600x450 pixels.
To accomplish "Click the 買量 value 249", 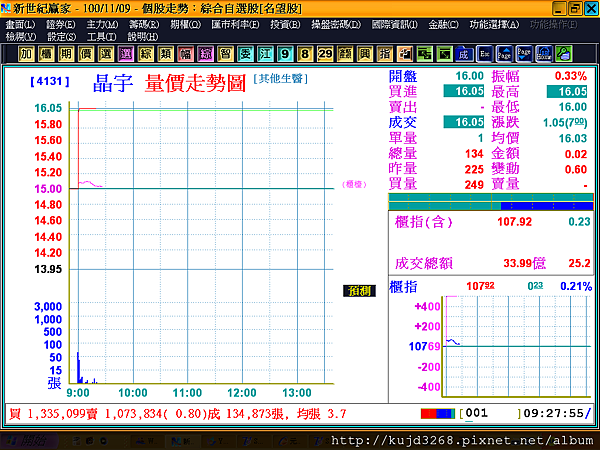I will click(x=474, y=185).
